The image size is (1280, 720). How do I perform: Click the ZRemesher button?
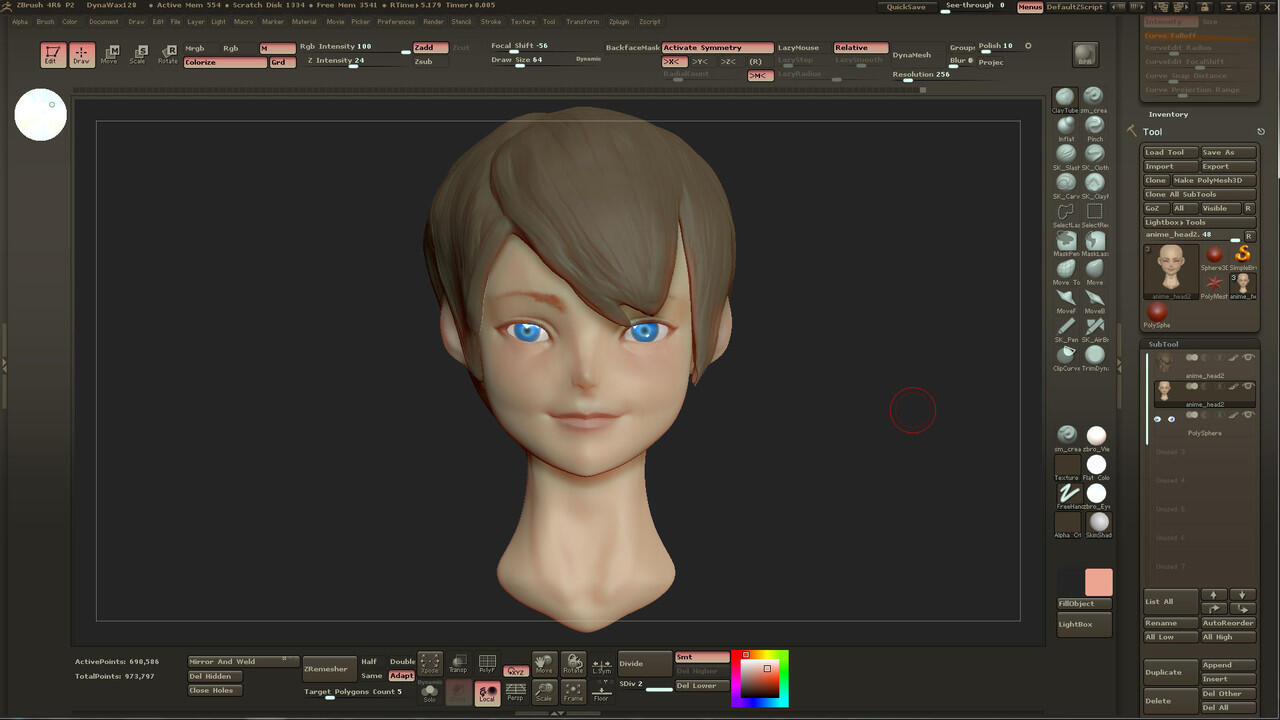click(329, 669)
